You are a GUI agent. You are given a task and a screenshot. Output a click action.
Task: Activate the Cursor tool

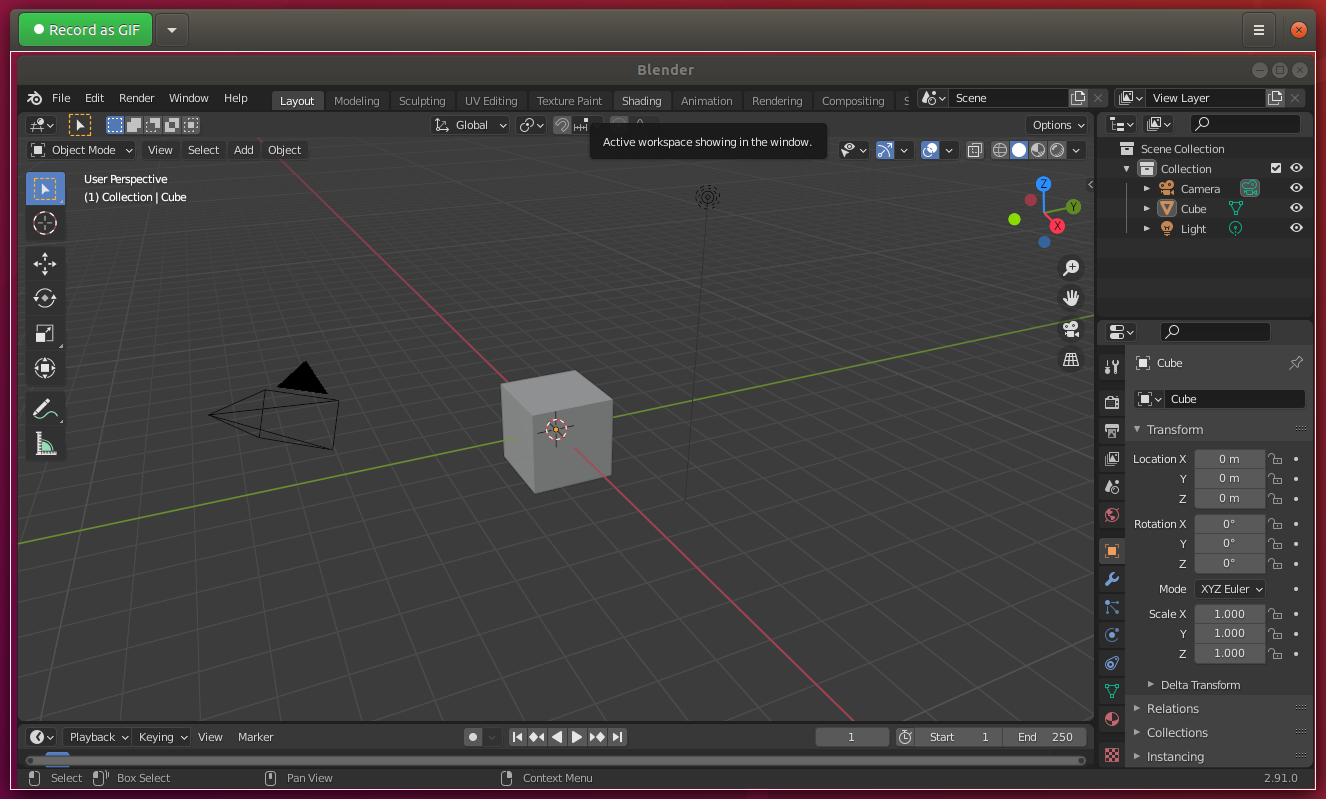[x=45, y=223]
